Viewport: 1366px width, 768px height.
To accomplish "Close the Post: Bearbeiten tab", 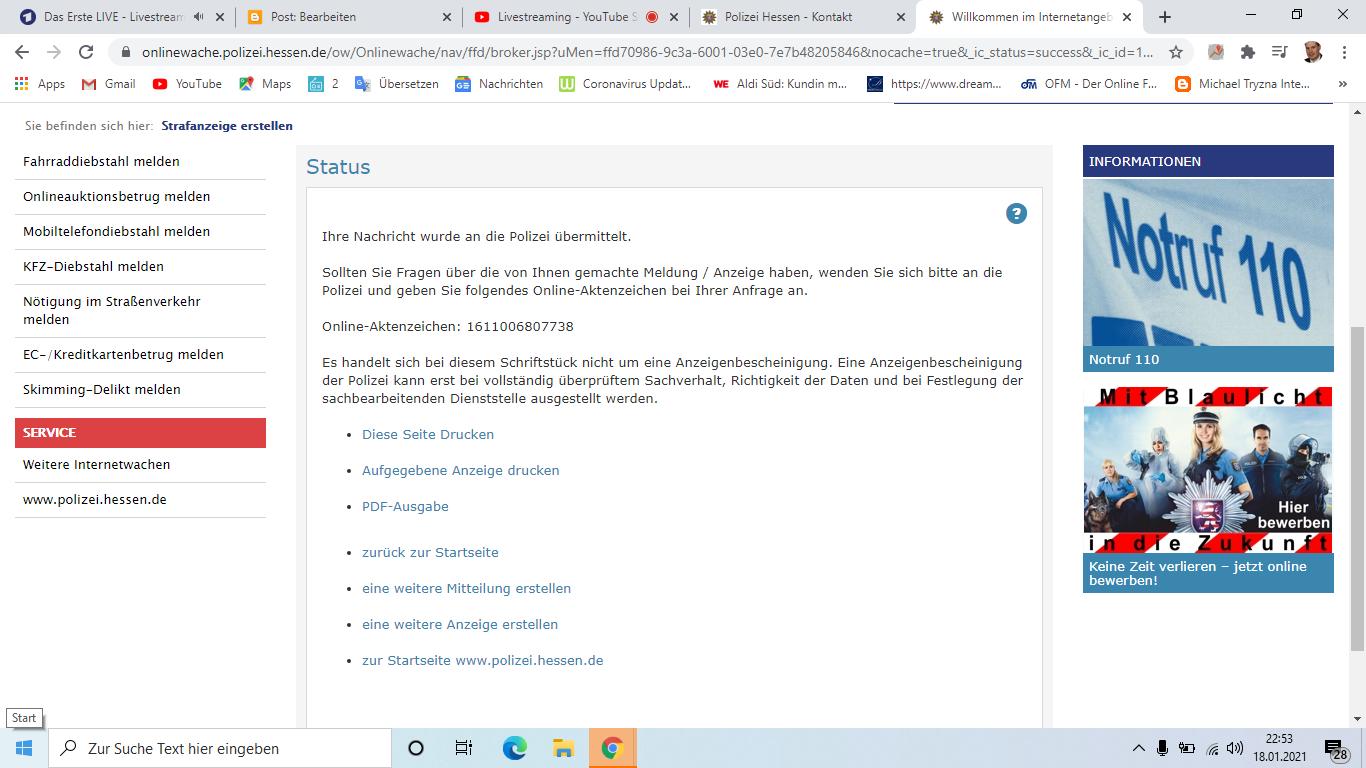I will [445, 17].
